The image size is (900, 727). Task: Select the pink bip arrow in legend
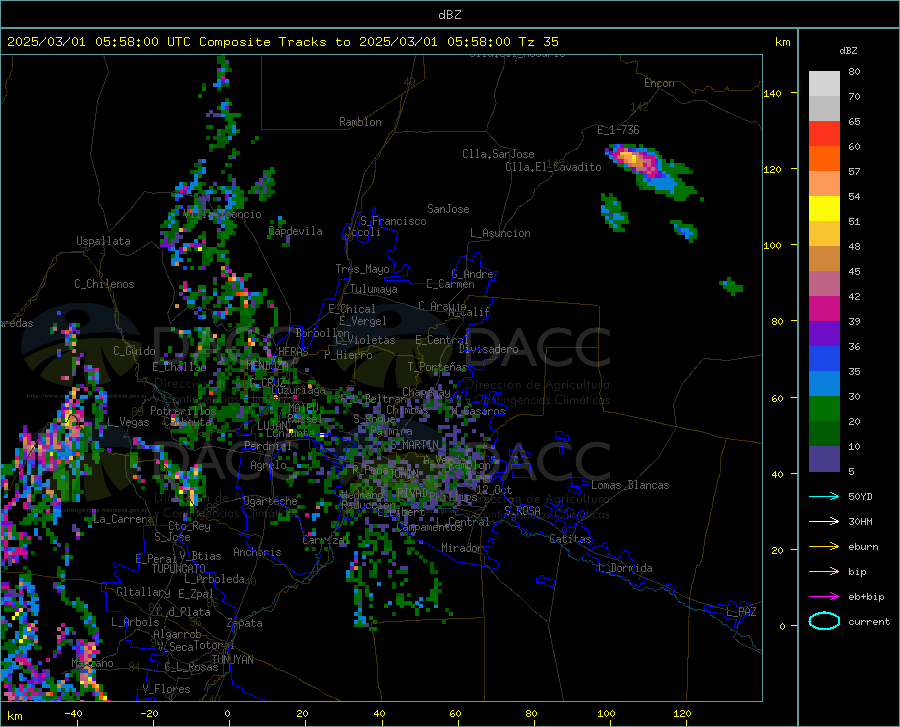pos(824,572)
